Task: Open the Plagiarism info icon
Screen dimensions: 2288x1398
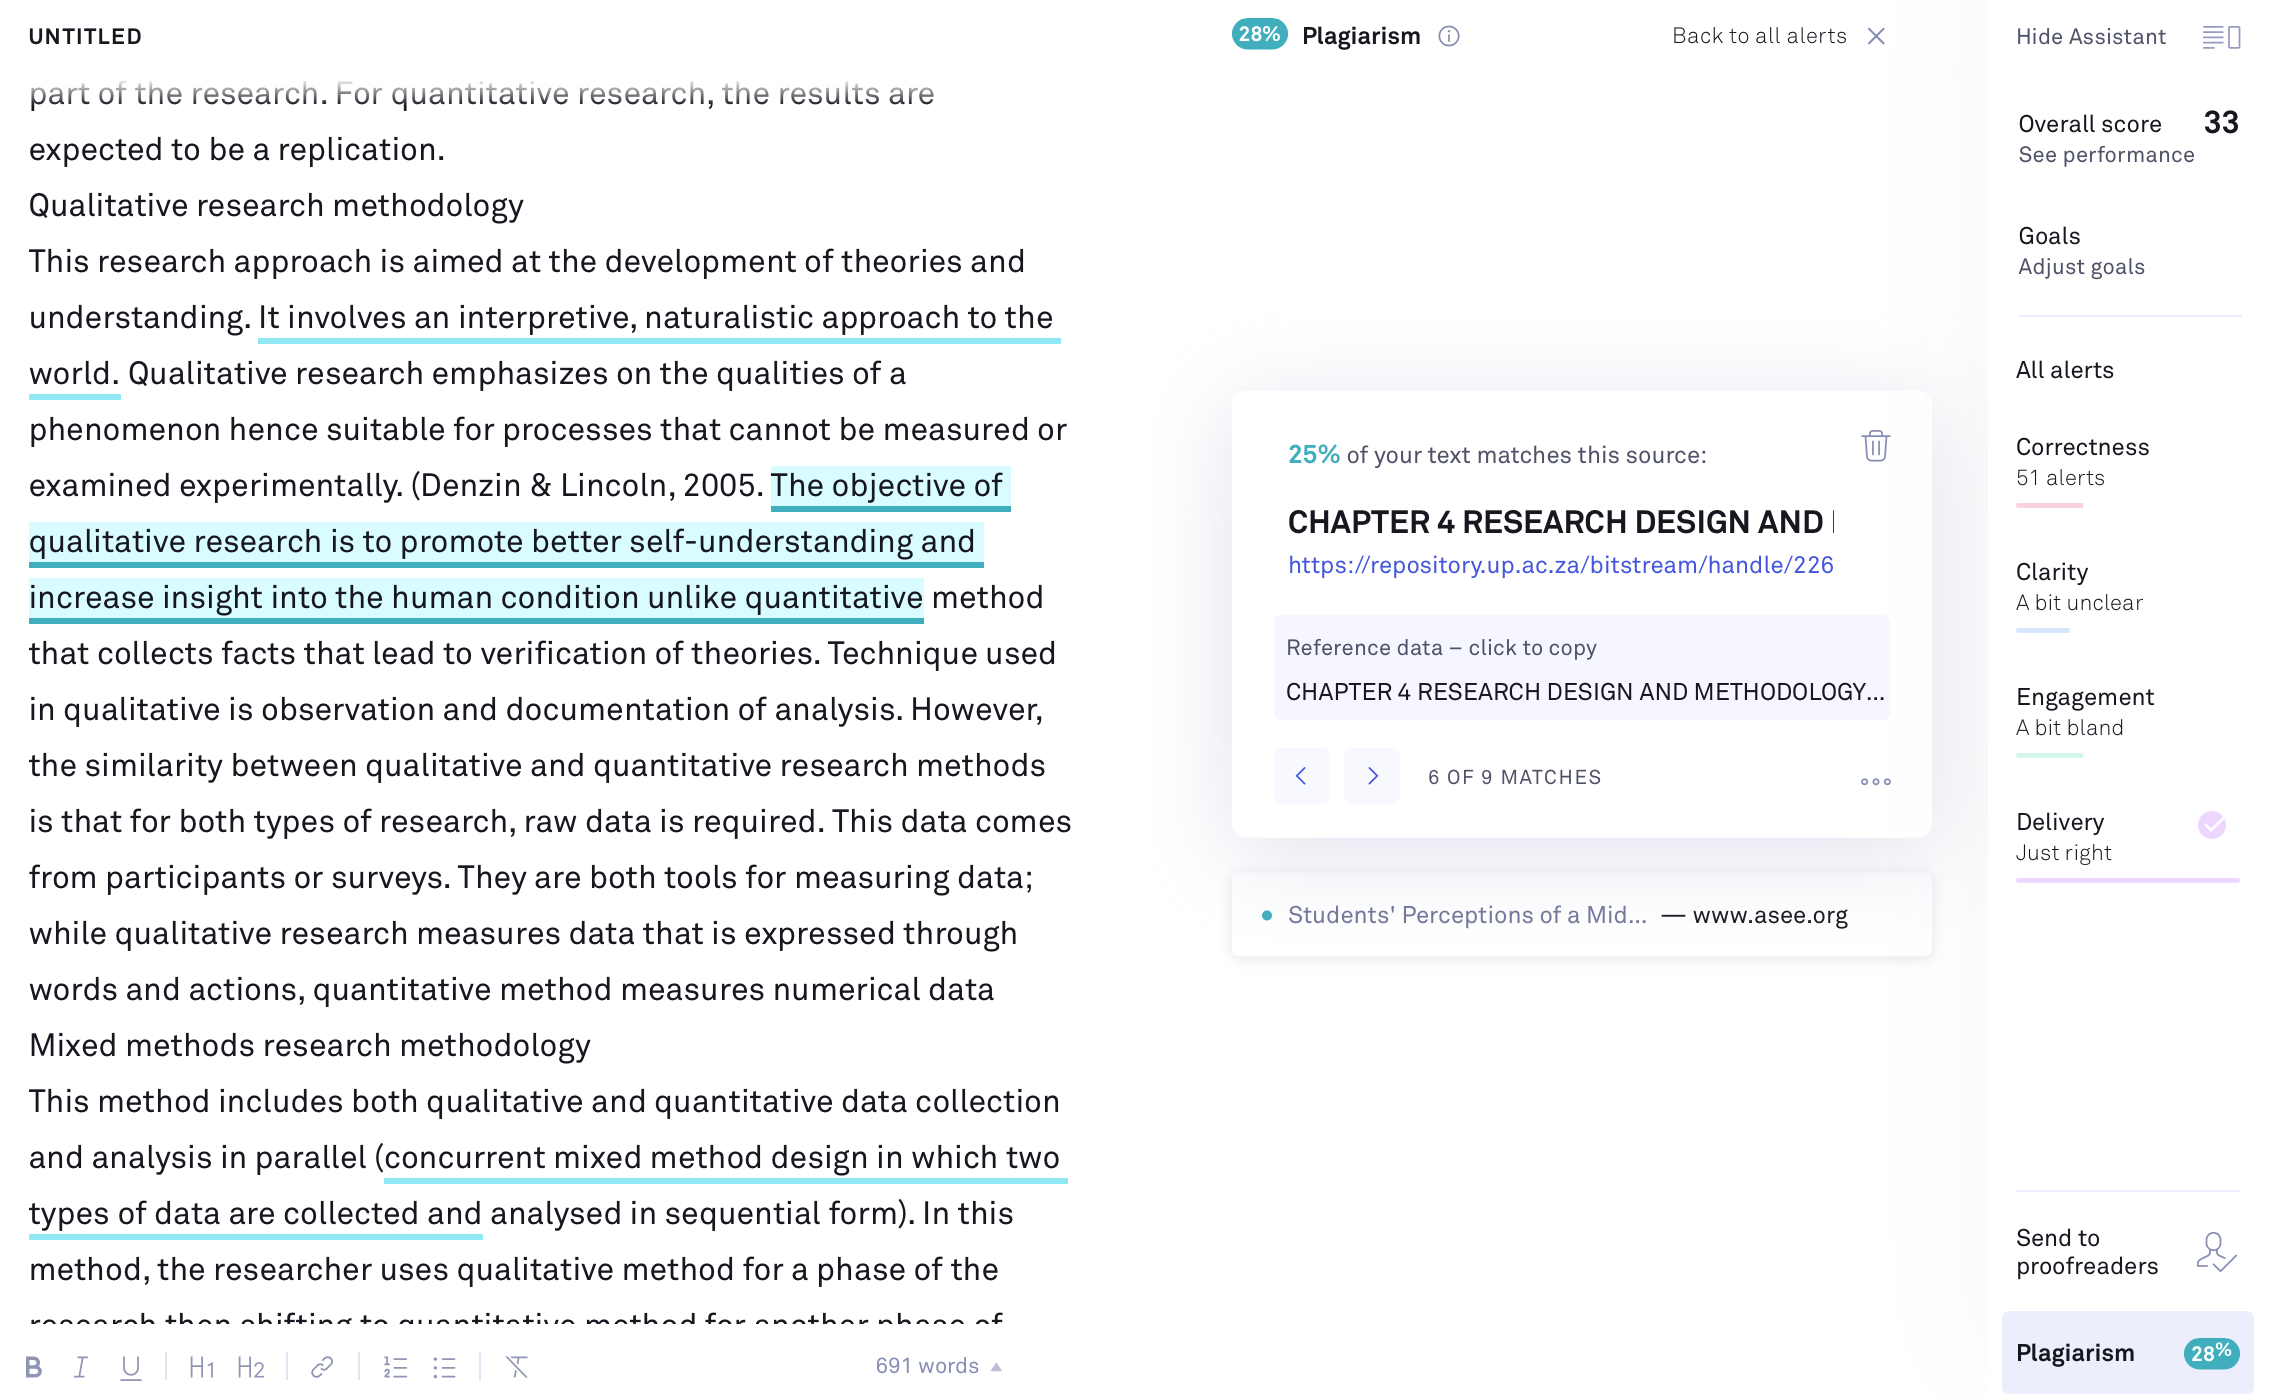Action: click(x=1449, y=36)
